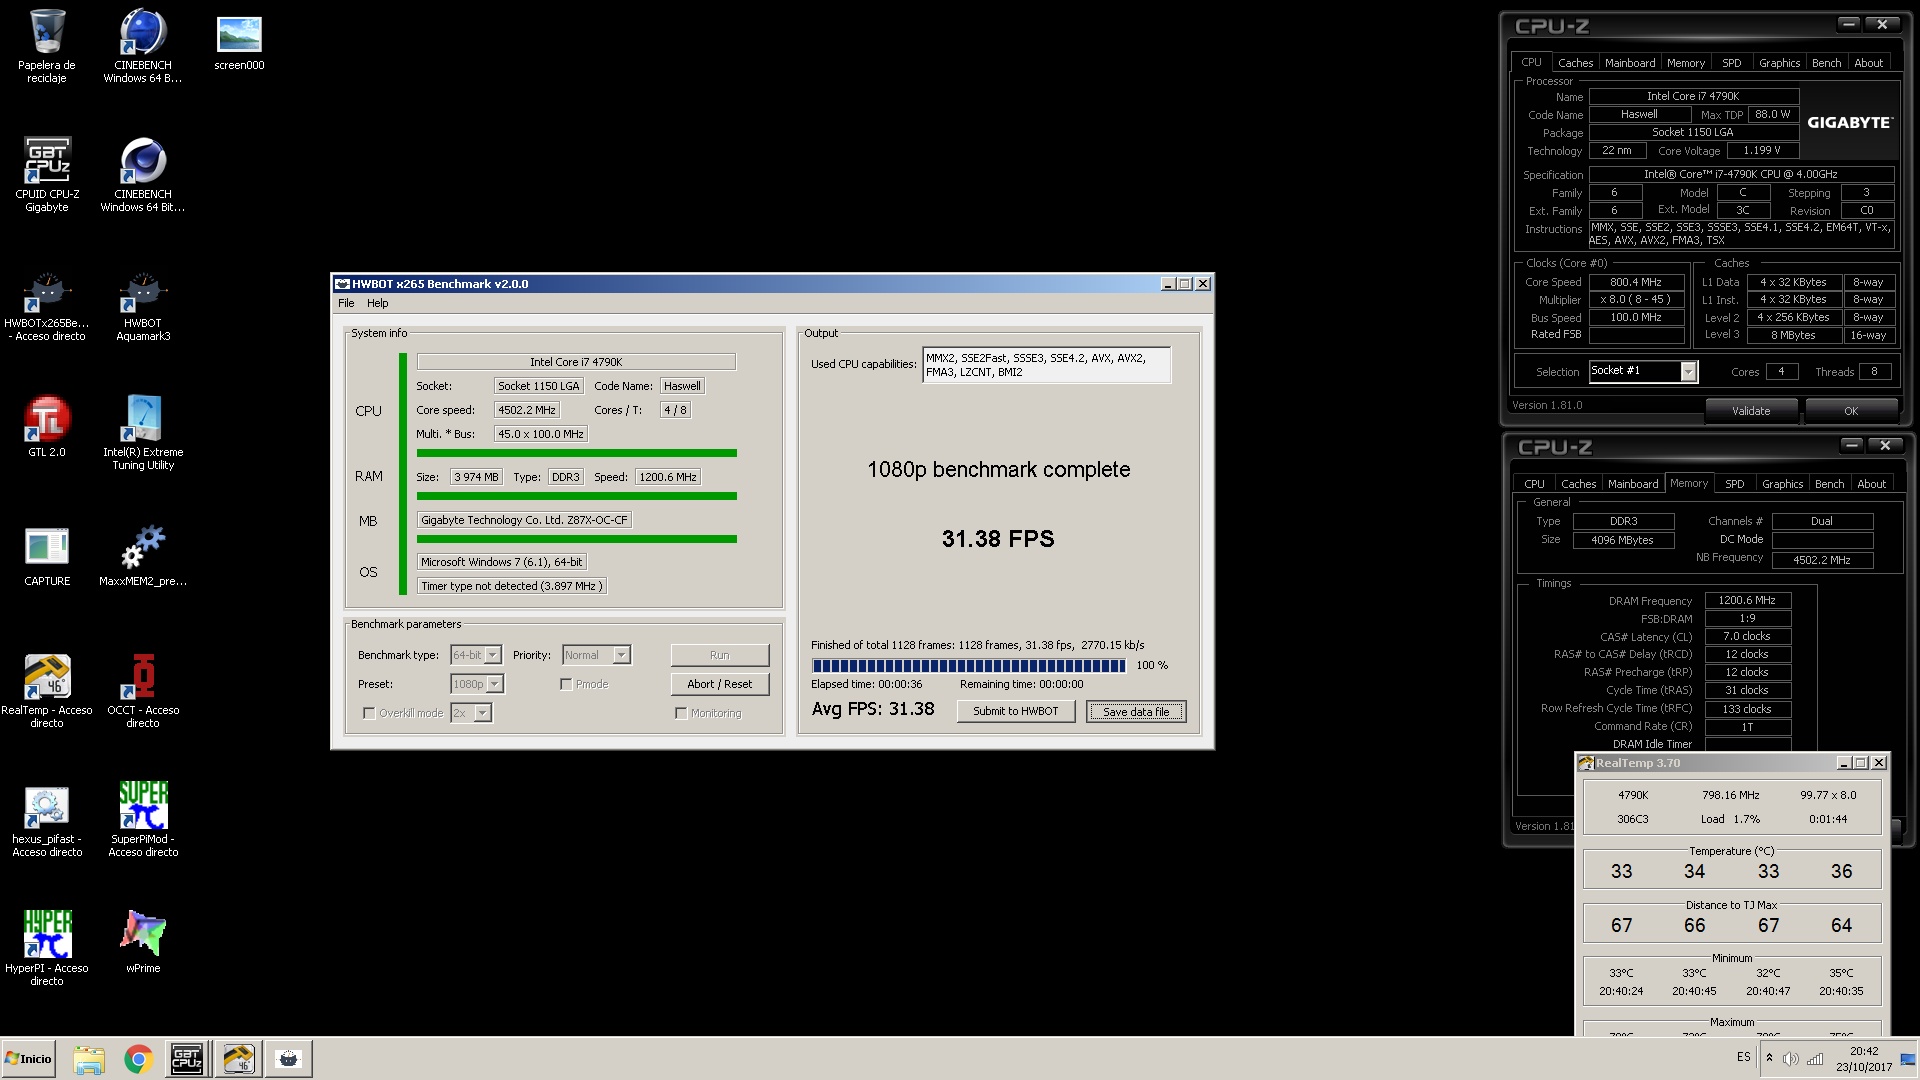
Task: Select the MaxxMEM2_pre... gear icon
Action: click(x=143, y=555)
